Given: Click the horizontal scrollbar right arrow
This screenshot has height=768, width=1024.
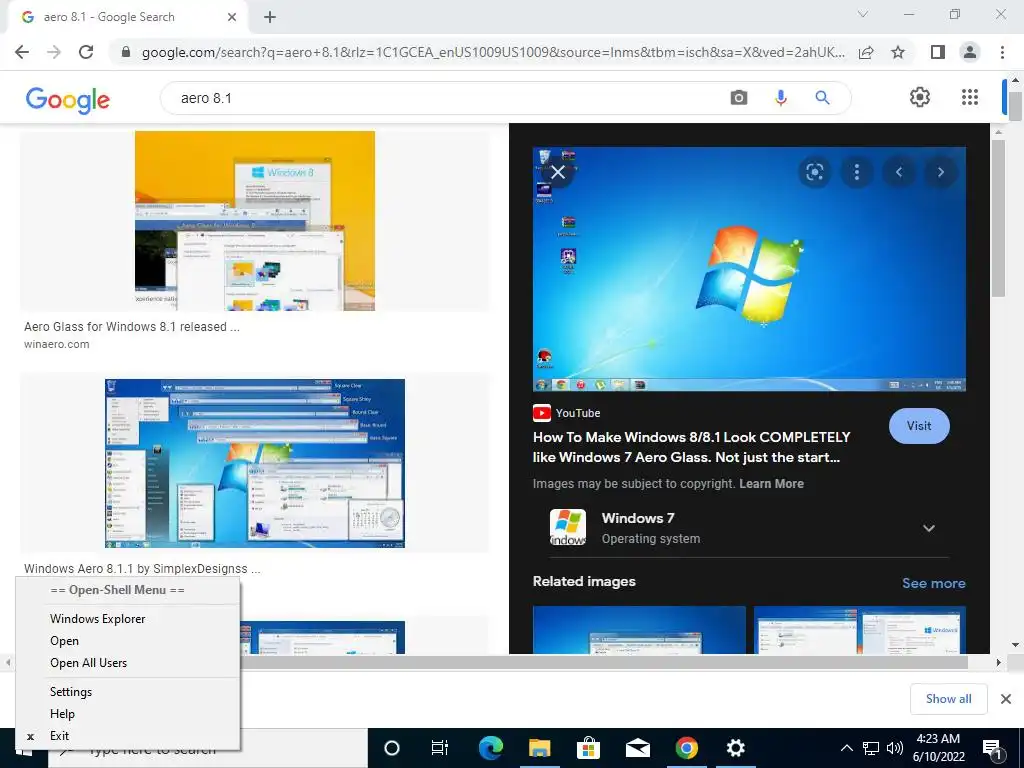Looking at the screenshot, I should (998, 662).
